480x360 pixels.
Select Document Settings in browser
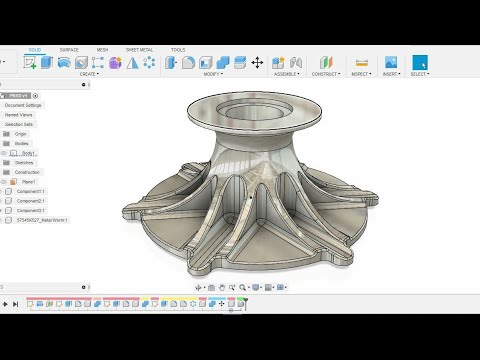(x=23, y=105)
